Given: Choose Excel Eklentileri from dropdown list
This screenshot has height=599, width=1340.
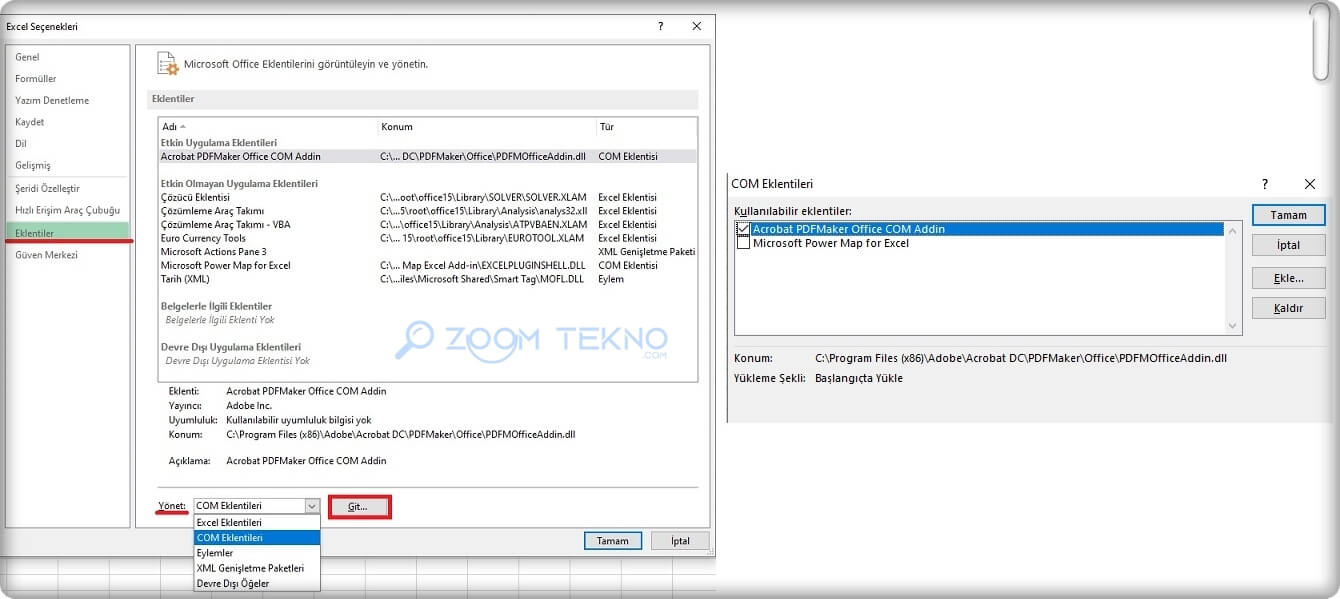Looking at the screenshot, I should 257,522.
